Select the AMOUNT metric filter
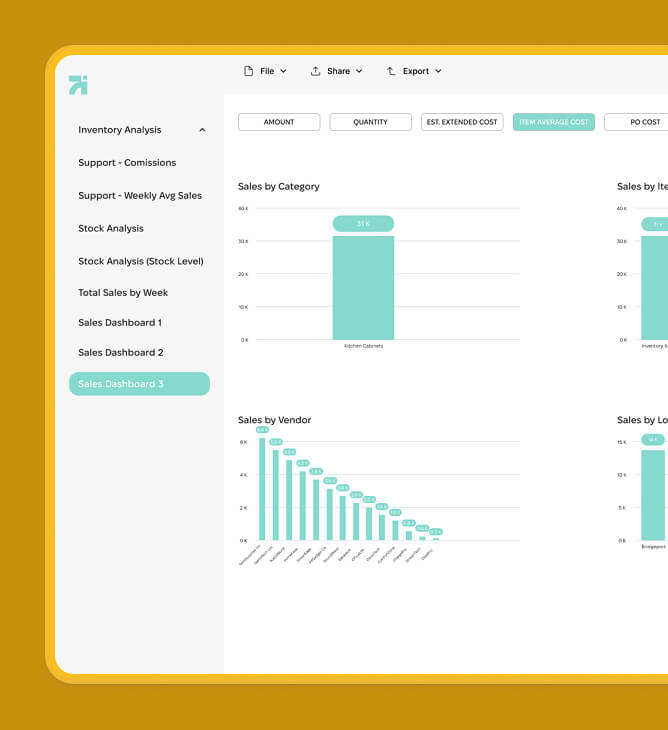This screenshot has width=668, height=730. pyautogui.click(x=279, y=122)
